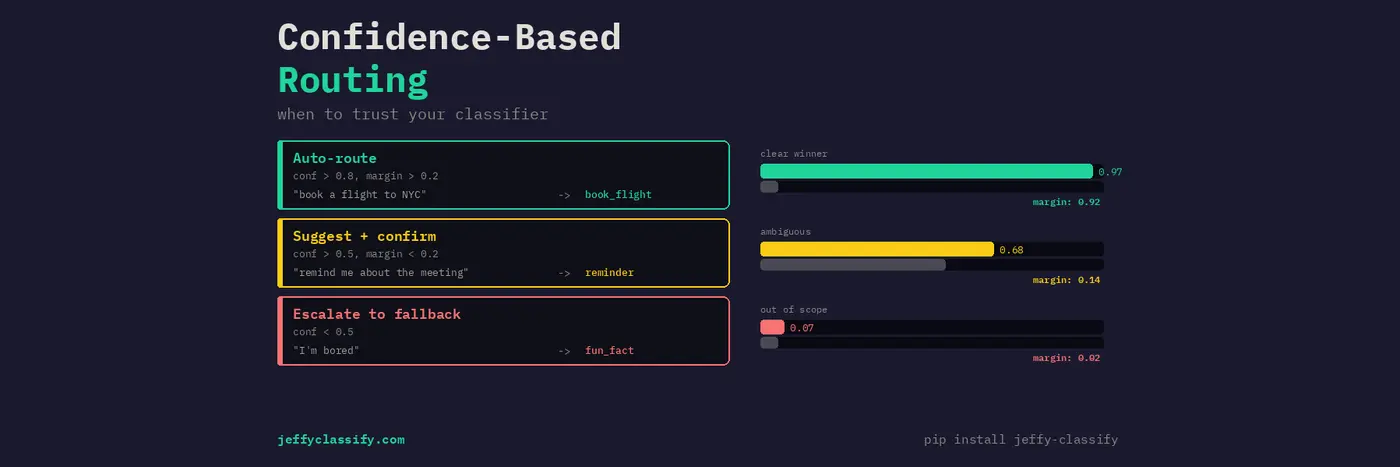Screen dimensions: 1400x467
Task: Click the jeffyclassify.com link
Action: click(x=341, y=439)
